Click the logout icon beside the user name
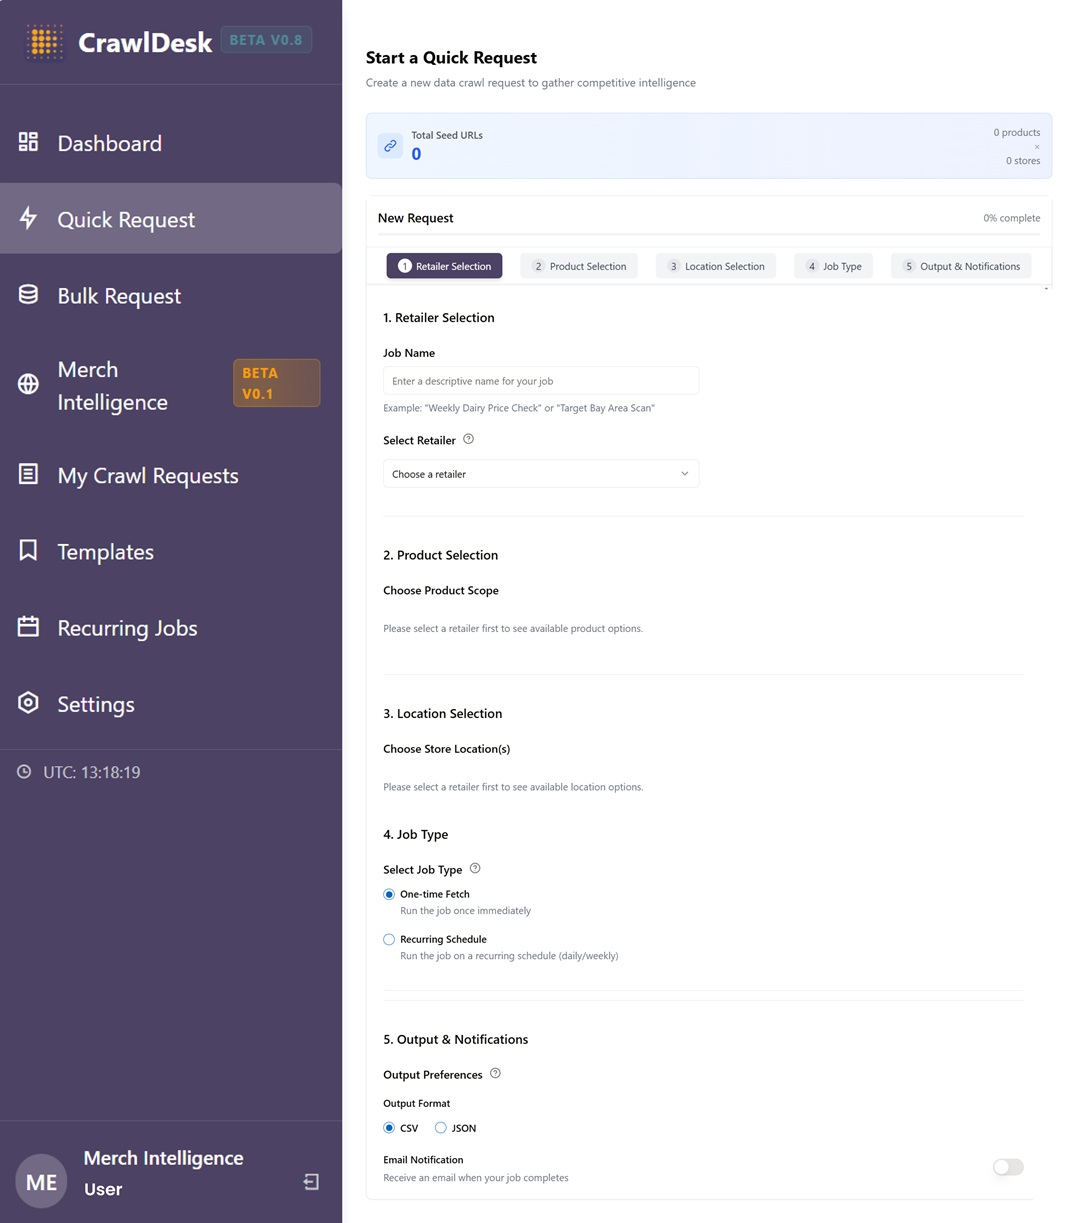This screenshot has width=1080, height=1223. 311,1182
